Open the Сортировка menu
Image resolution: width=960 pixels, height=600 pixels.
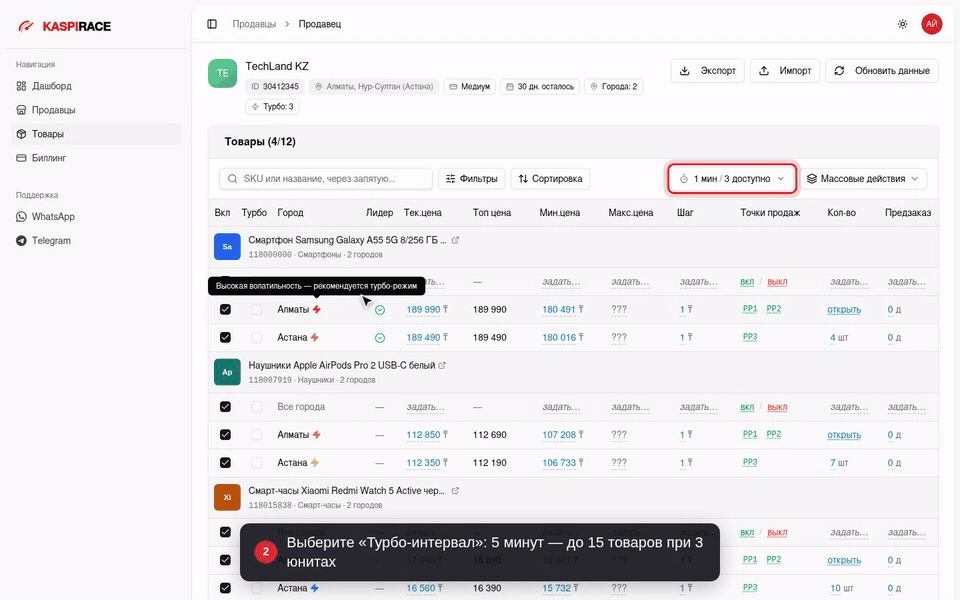[550, 179]
